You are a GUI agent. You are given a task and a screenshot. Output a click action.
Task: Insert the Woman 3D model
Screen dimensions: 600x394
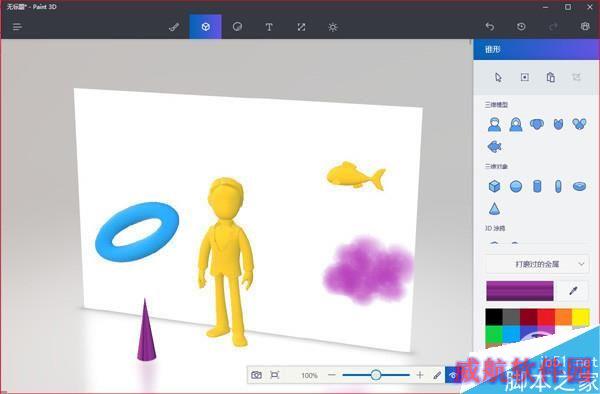tap(516, 124)
